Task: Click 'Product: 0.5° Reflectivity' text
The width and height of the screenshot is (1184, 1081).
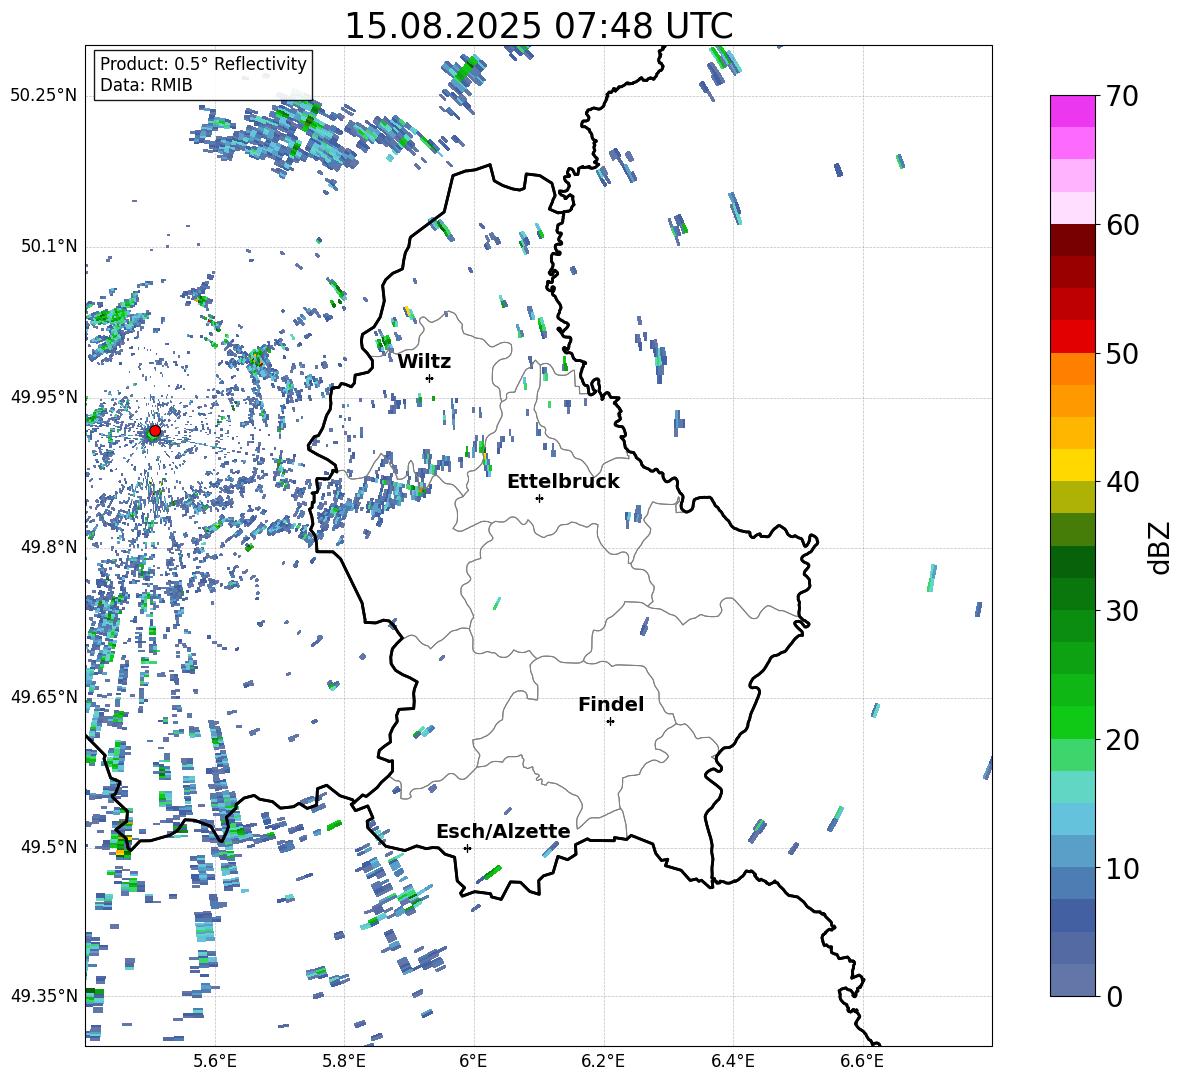Action: [x=203, y=63]
